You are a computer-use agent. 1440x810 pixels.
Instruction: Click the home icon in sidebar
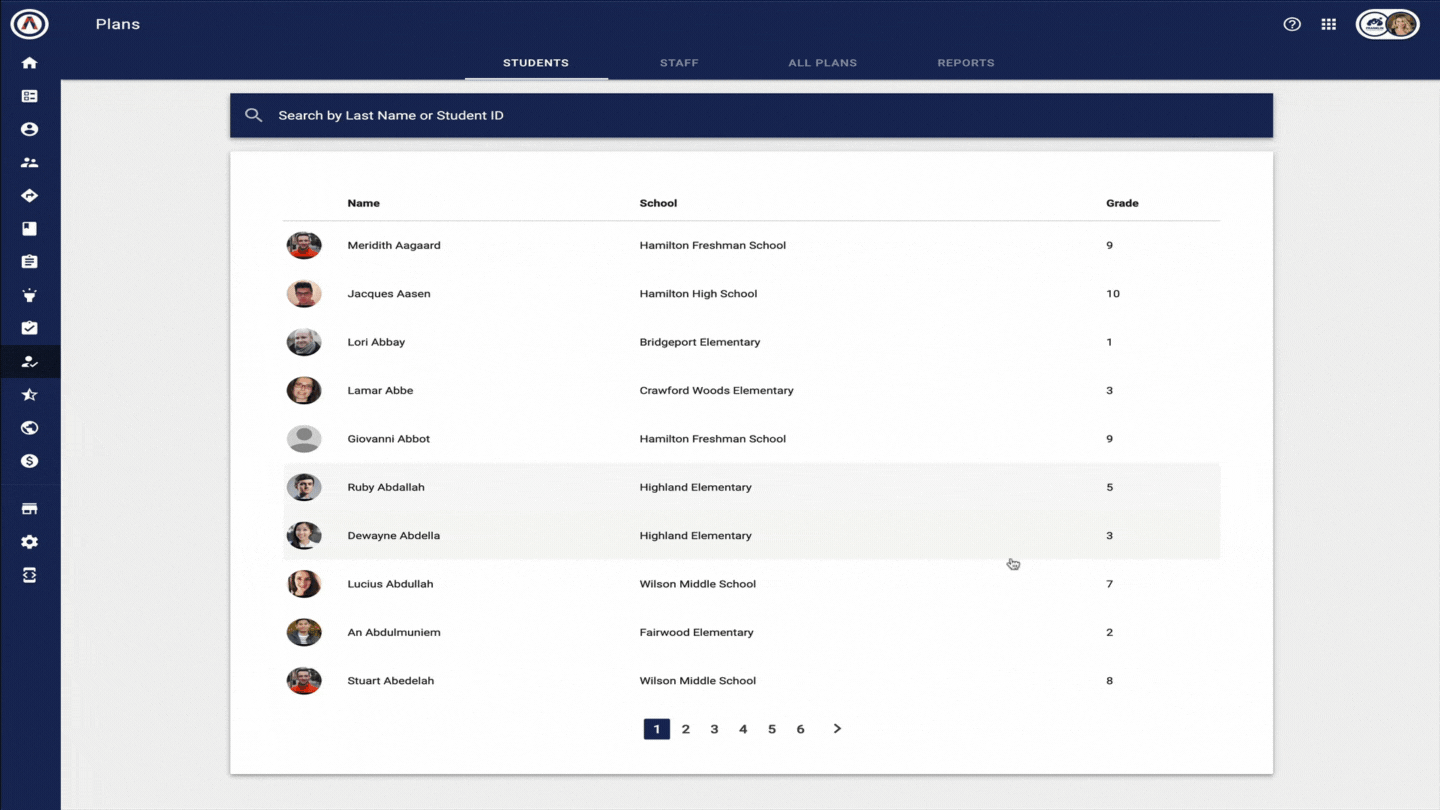pyautogui.click(x=29, y=63)
